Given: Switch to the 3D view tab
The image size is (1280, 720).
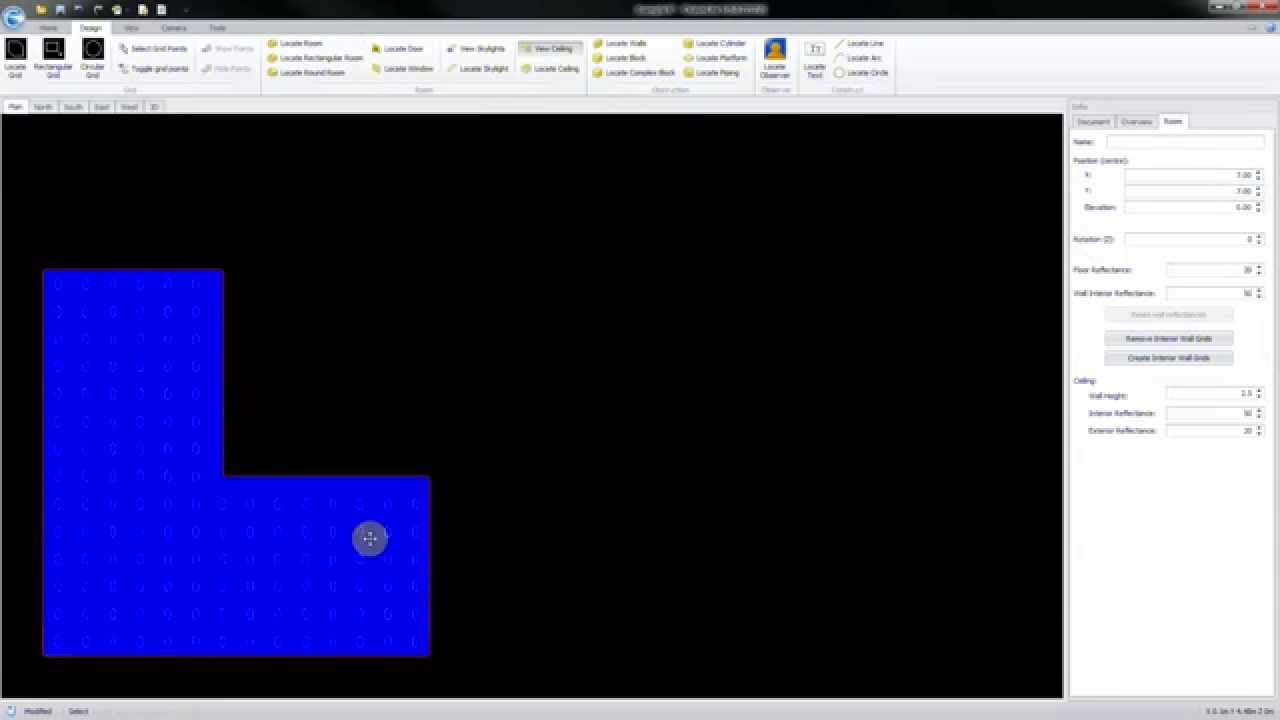Looking at the screenshot, I should click(154, 107).
